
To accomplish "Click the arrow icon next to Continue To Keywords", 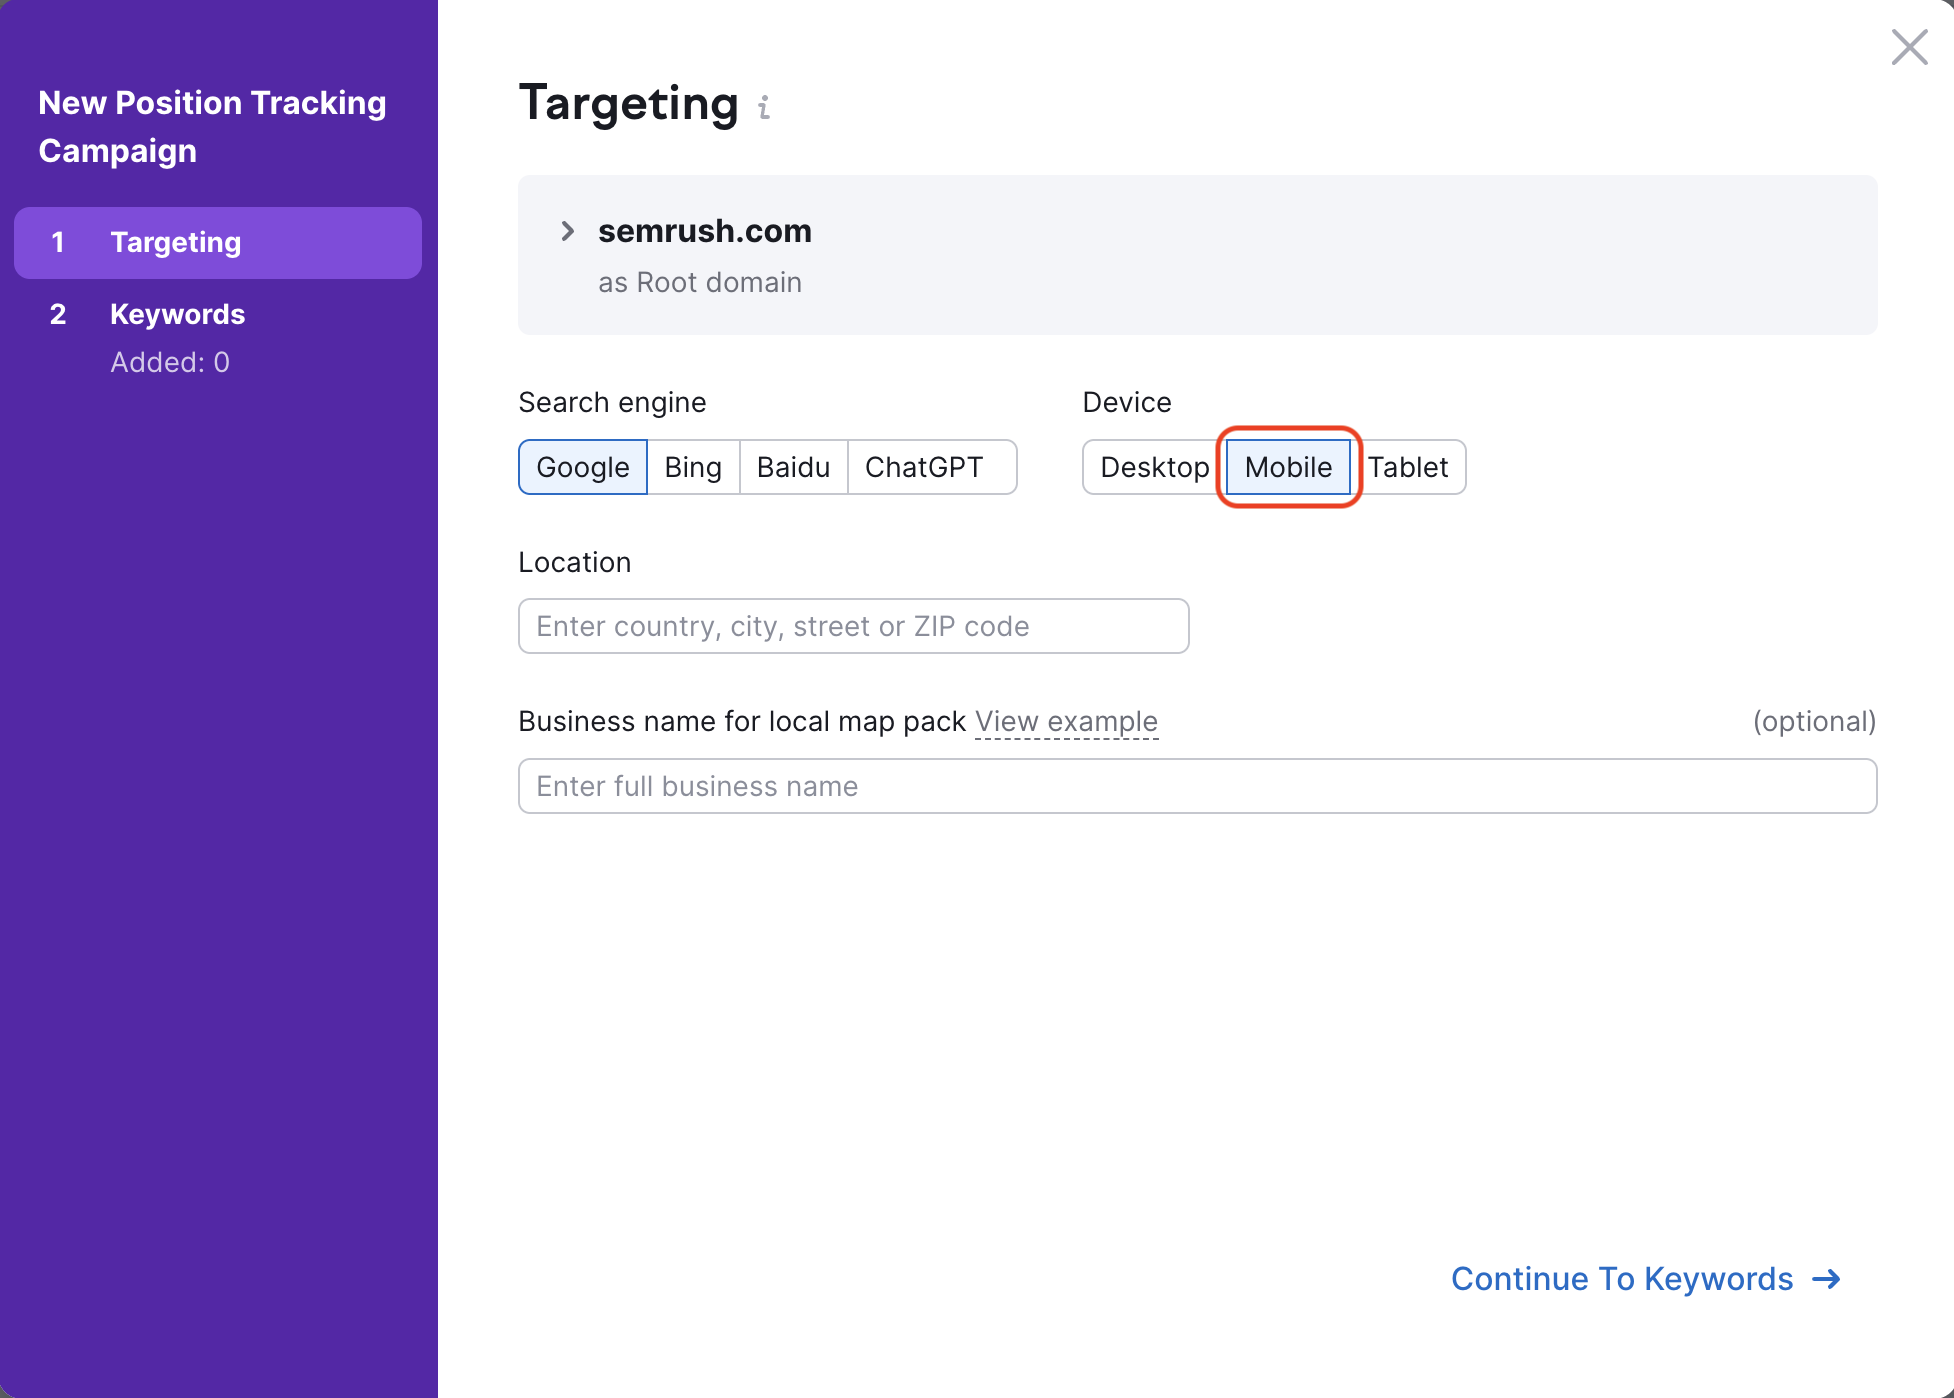I will pyautogui.click(x=1827, y=1279).
